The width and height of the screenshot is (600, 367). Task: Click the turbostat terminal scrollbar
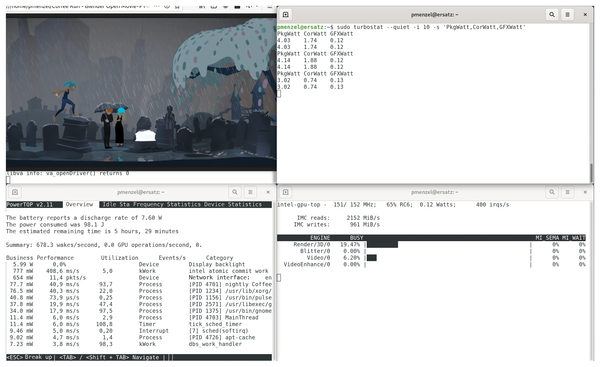[x=591, y=172]
